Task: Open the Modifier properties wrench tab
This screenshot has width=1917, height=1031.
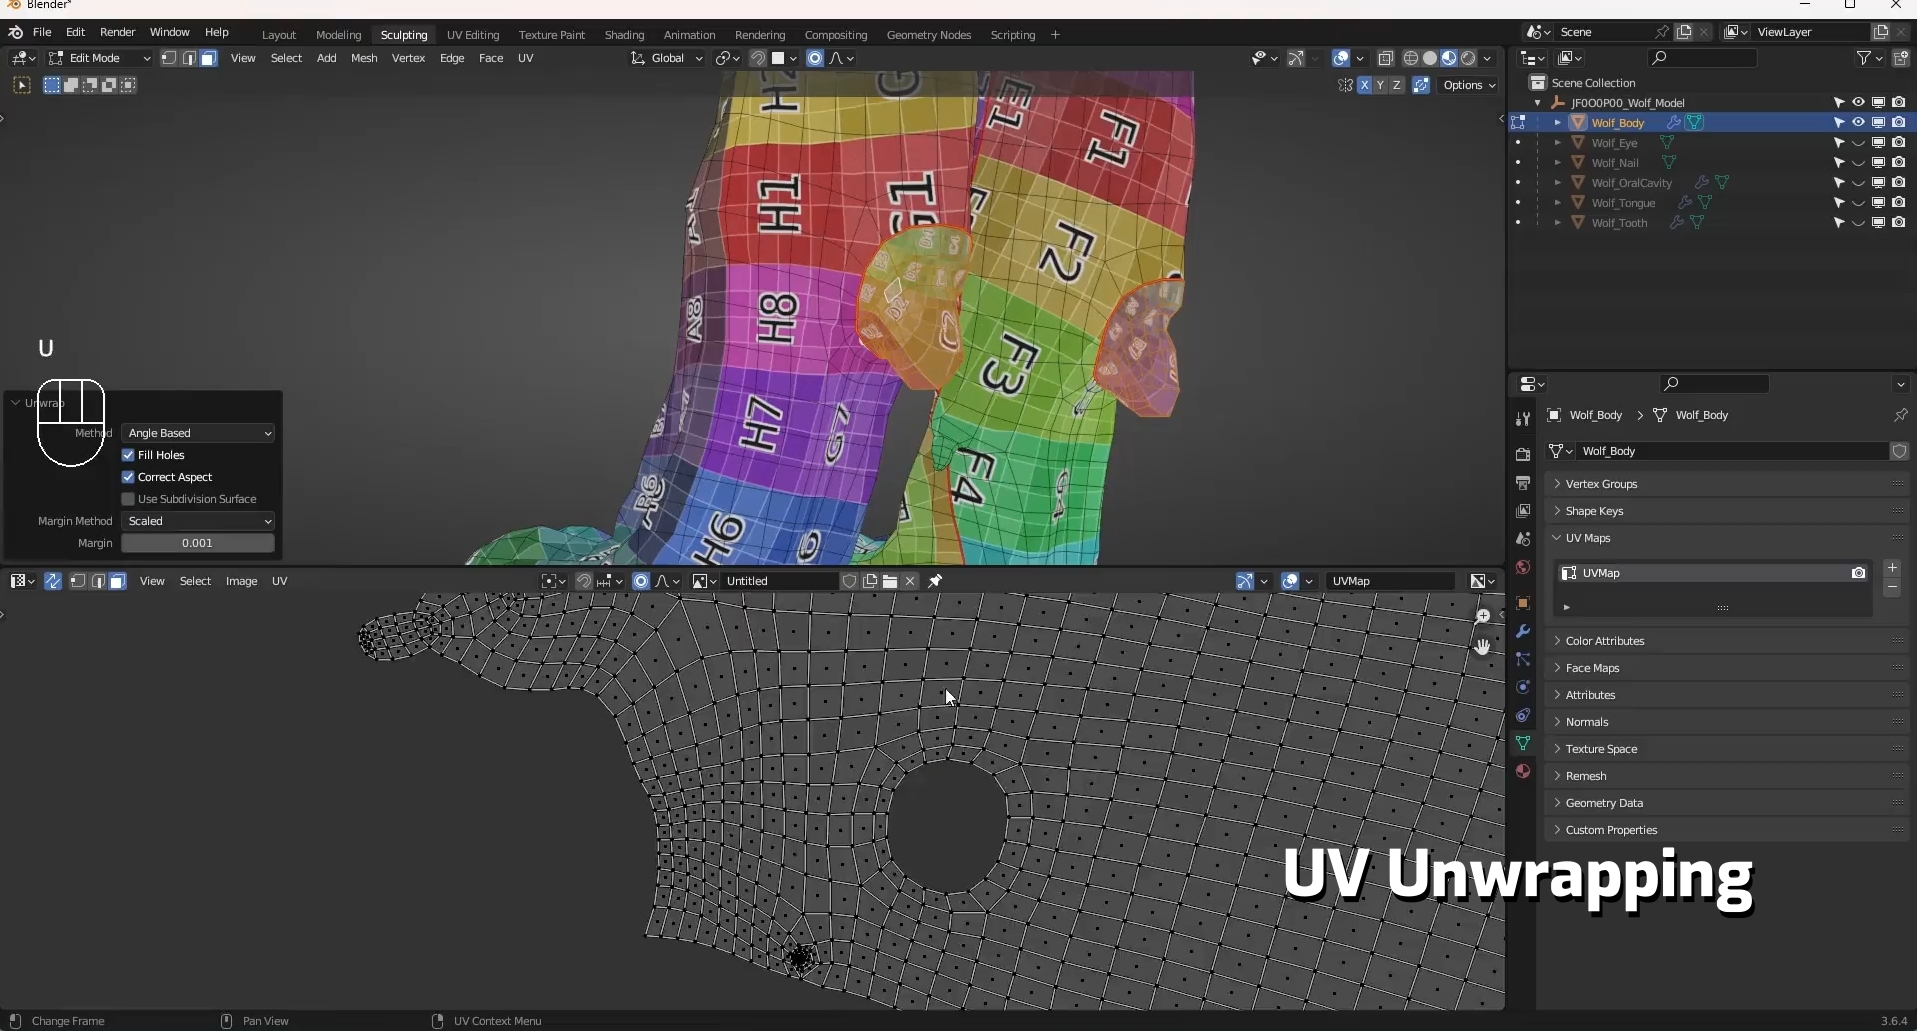Action: (1522, 631)
